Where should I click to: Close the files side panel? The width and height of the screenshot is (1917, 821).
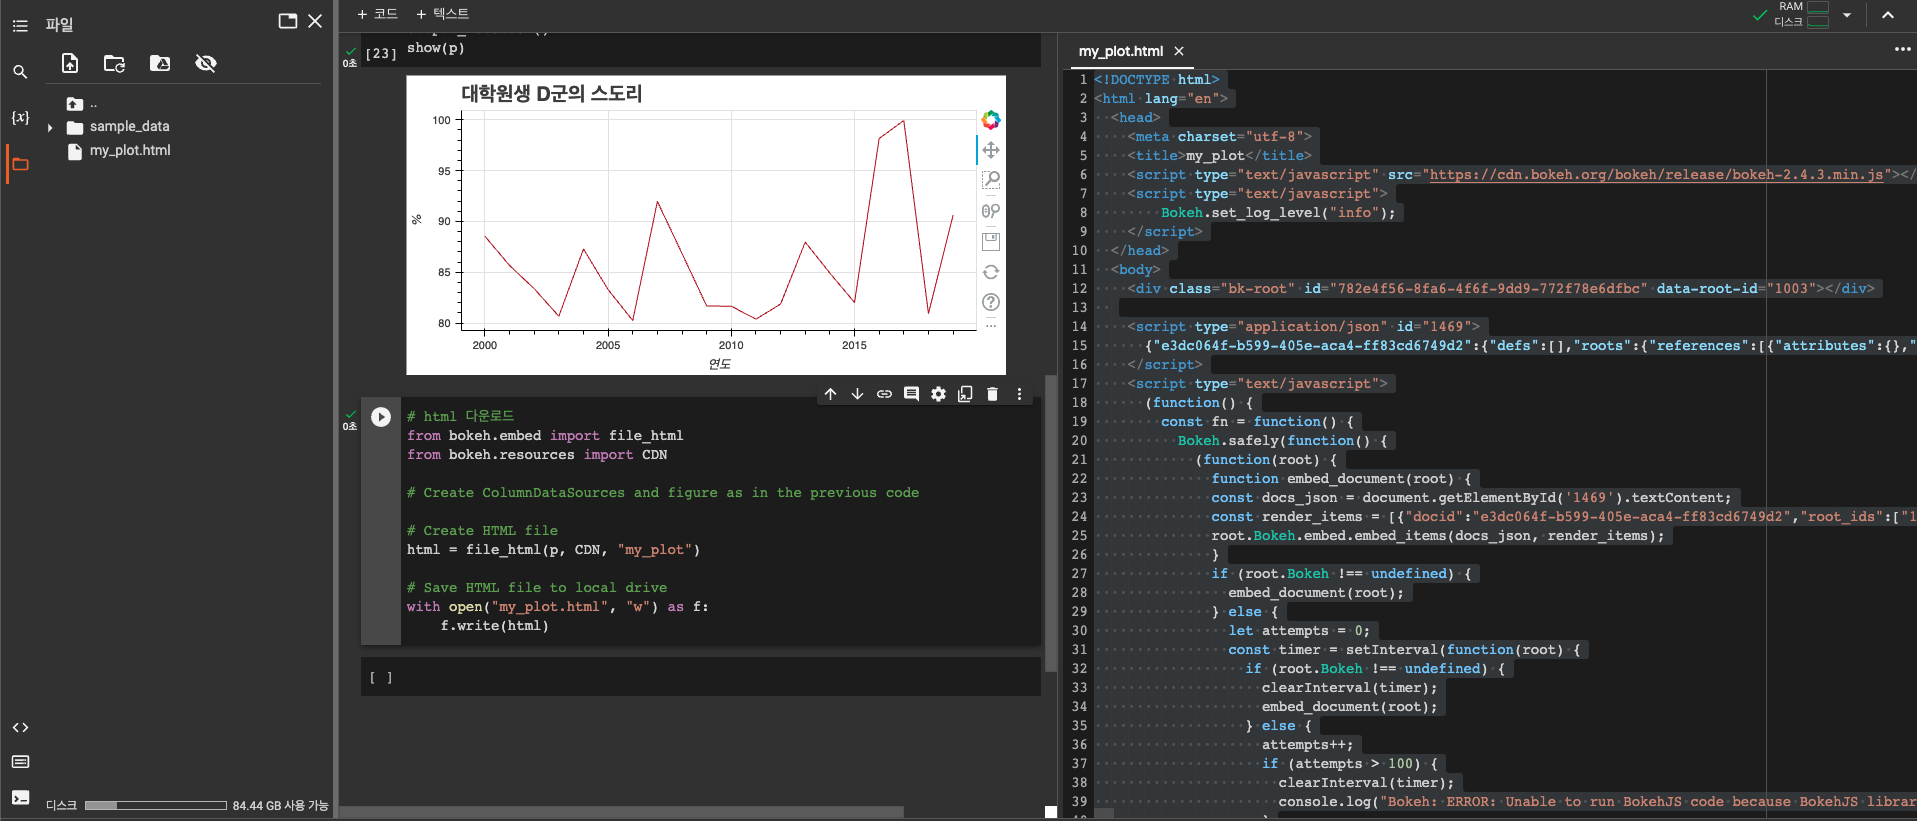coord(315,21)
